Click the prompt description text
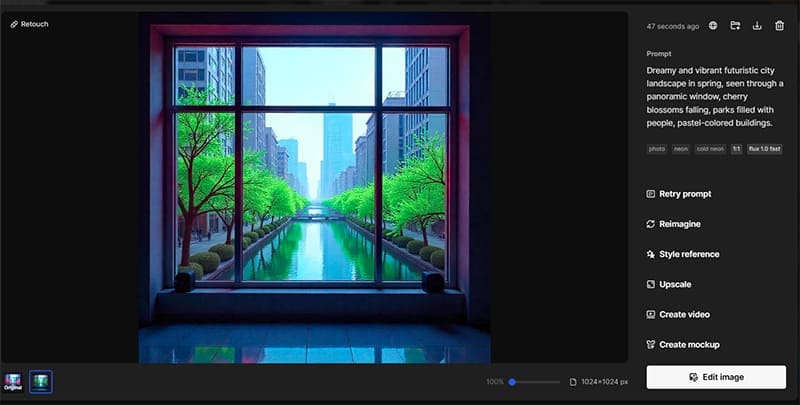Viewport: 800px width, 405px height. [x=714, y=96]
